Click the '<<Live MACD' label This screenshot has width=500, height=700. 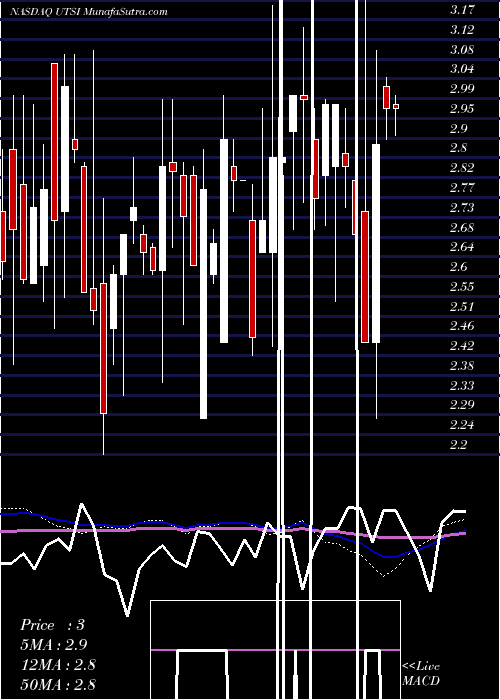pyautogui.click(x=421, y=673)
